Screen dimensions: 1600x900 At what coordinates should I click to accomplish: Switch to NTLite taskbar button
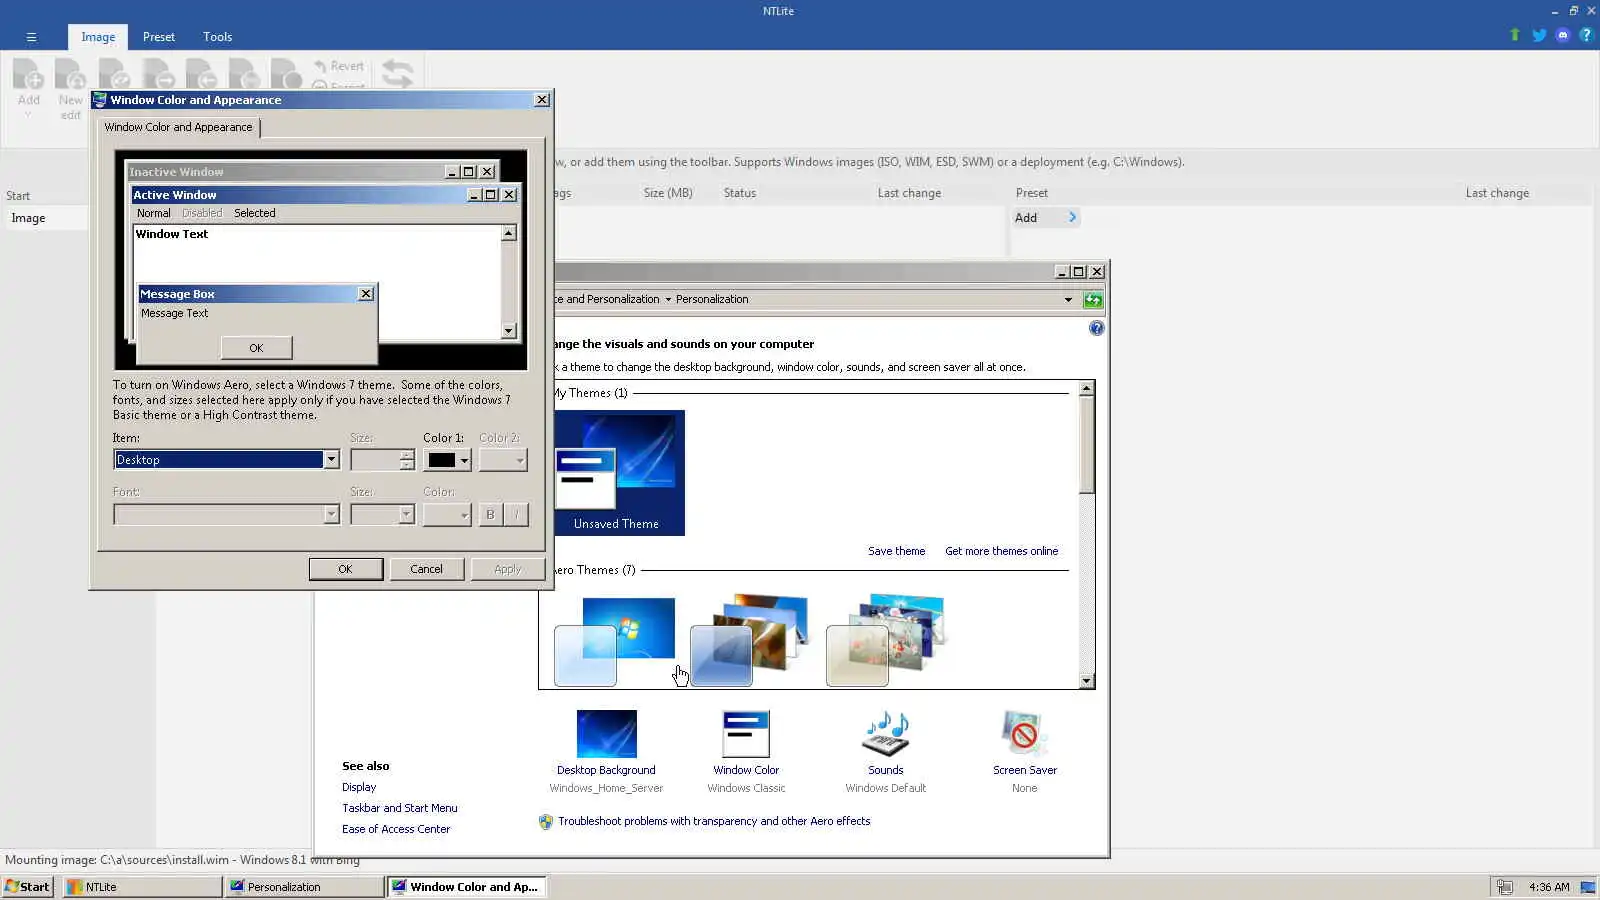click(x=142, y=887)
